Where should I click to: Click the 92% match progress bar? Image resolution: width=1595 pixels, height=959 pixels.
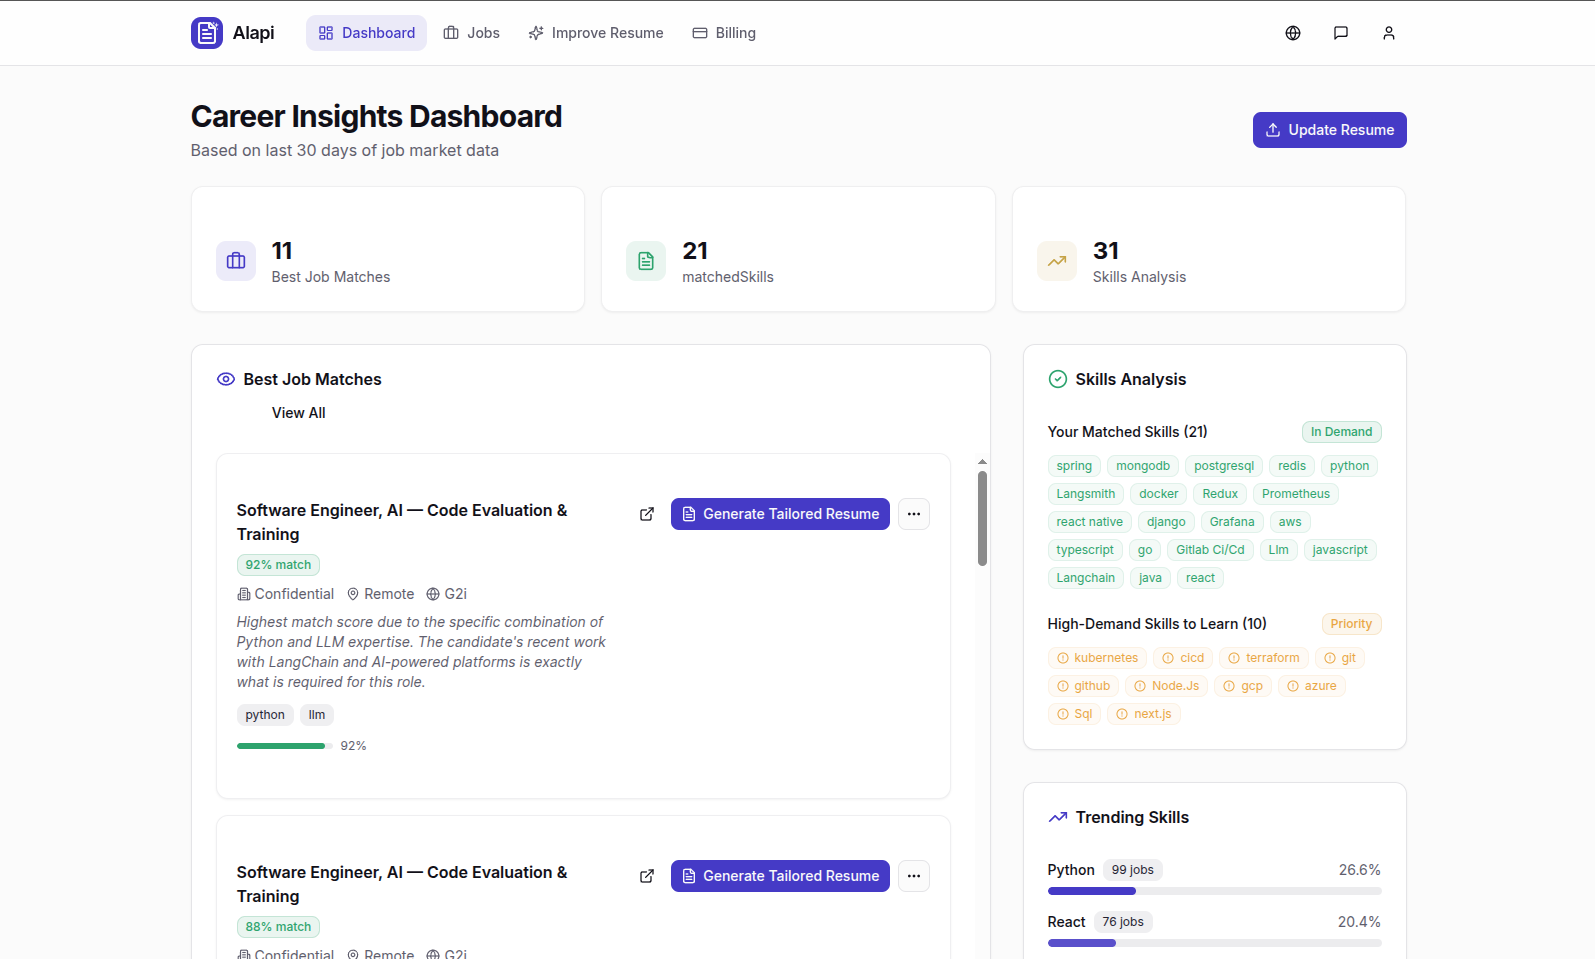click(x=285, y=746)
